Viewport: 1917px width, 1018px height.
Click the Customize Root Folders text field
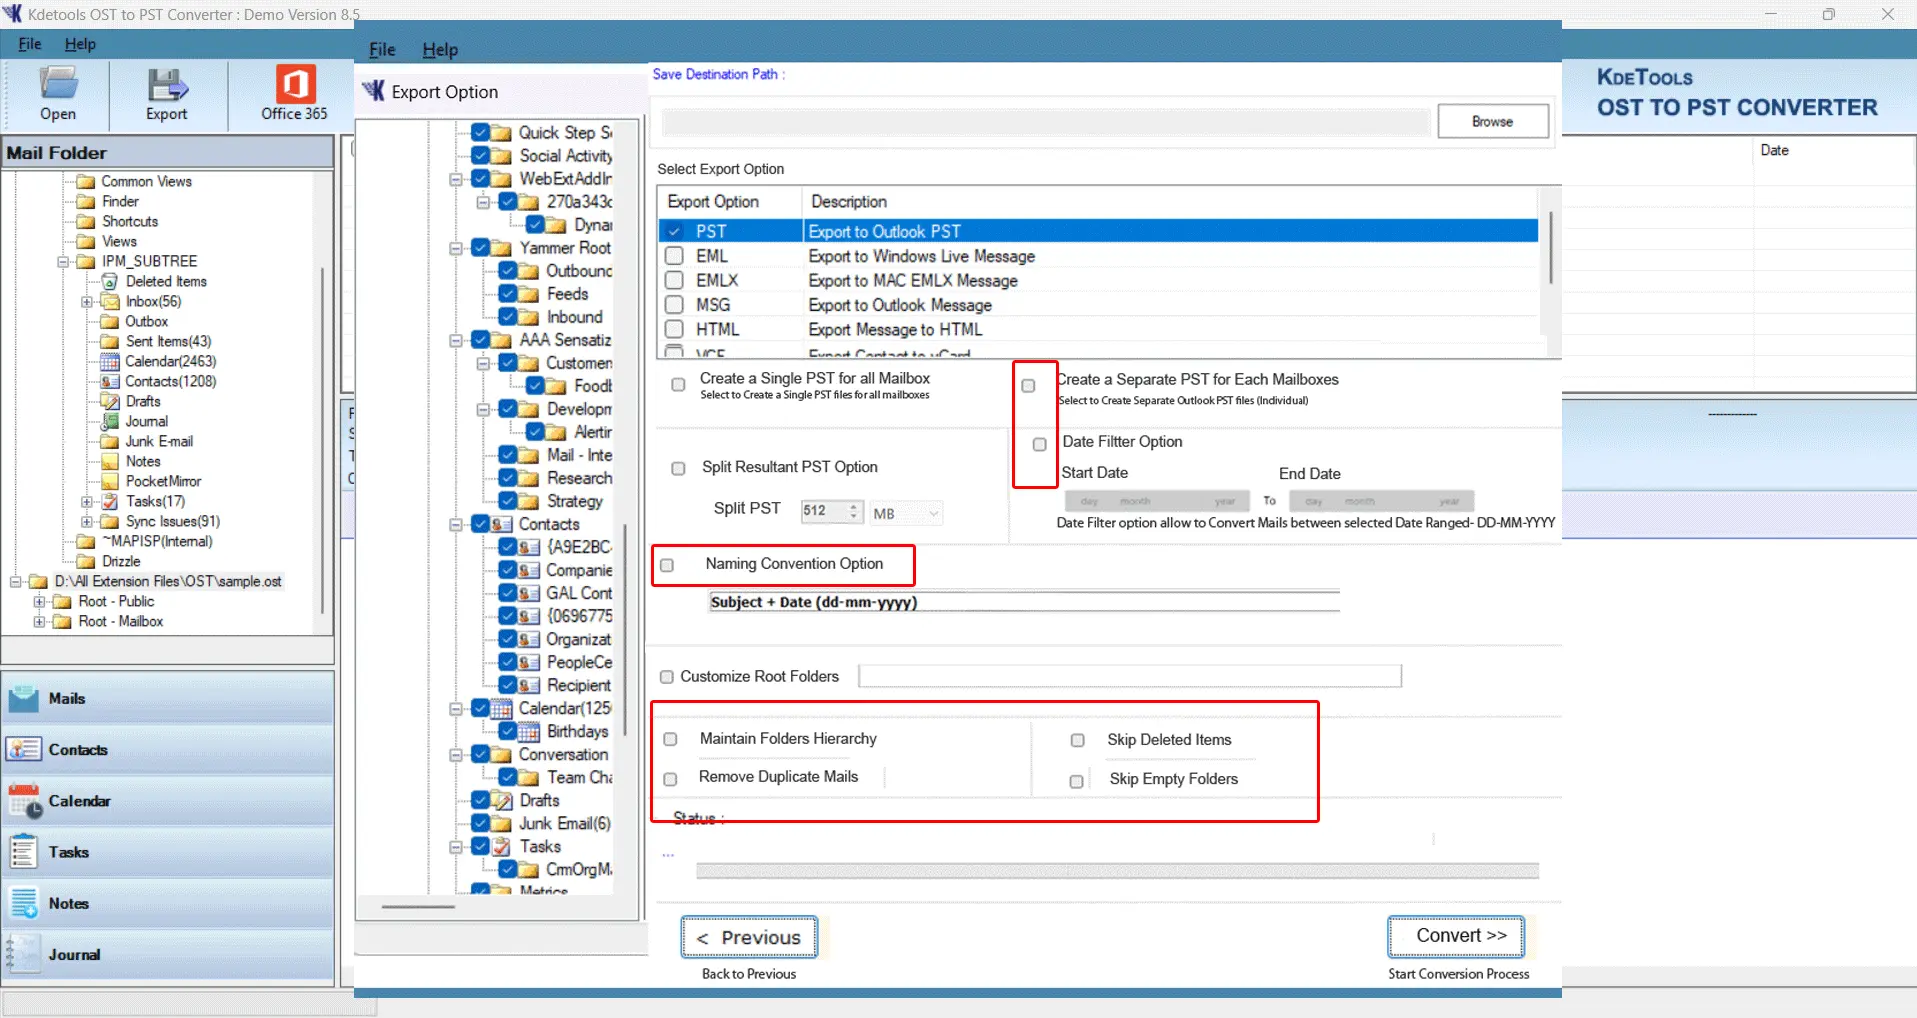[1130, 676]
